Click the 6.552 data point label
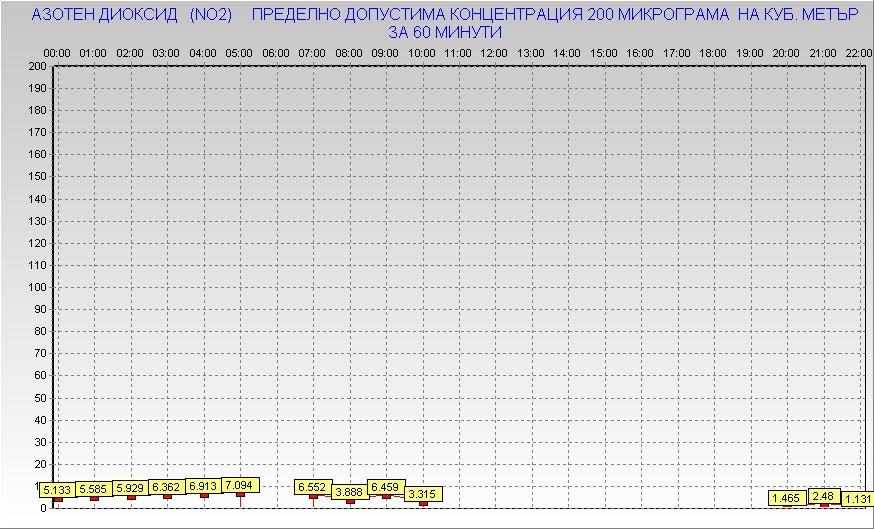This screenshot has height=529, width=874. [x=313, y=487]
